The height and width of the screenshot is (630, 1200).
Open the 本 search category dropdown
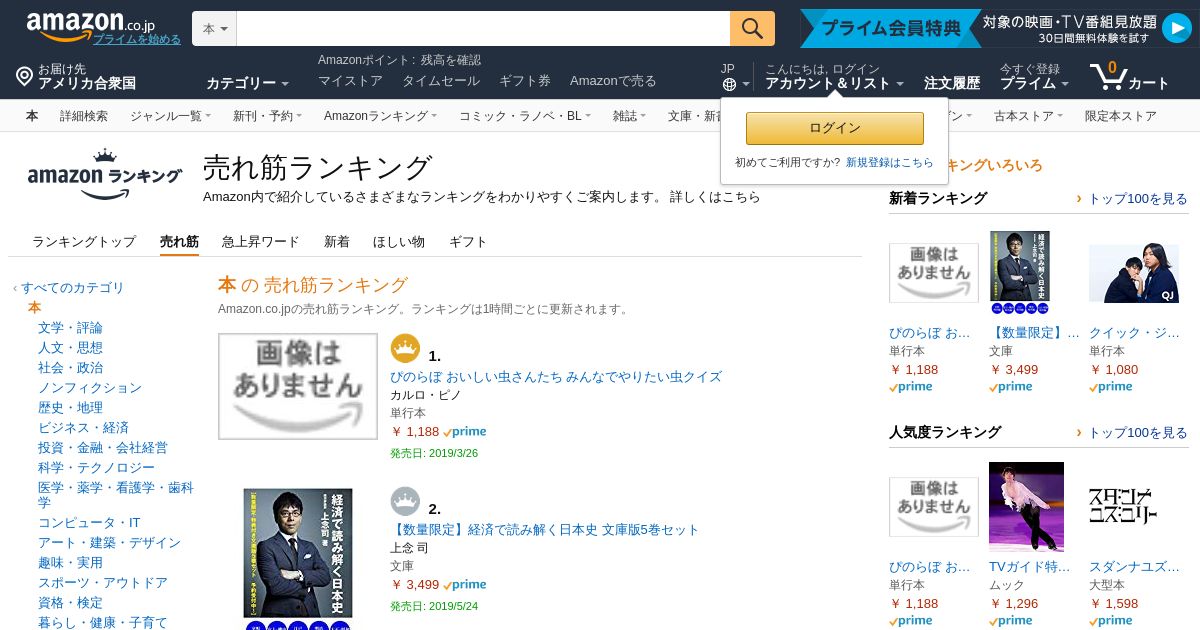(x=214, y=29)
